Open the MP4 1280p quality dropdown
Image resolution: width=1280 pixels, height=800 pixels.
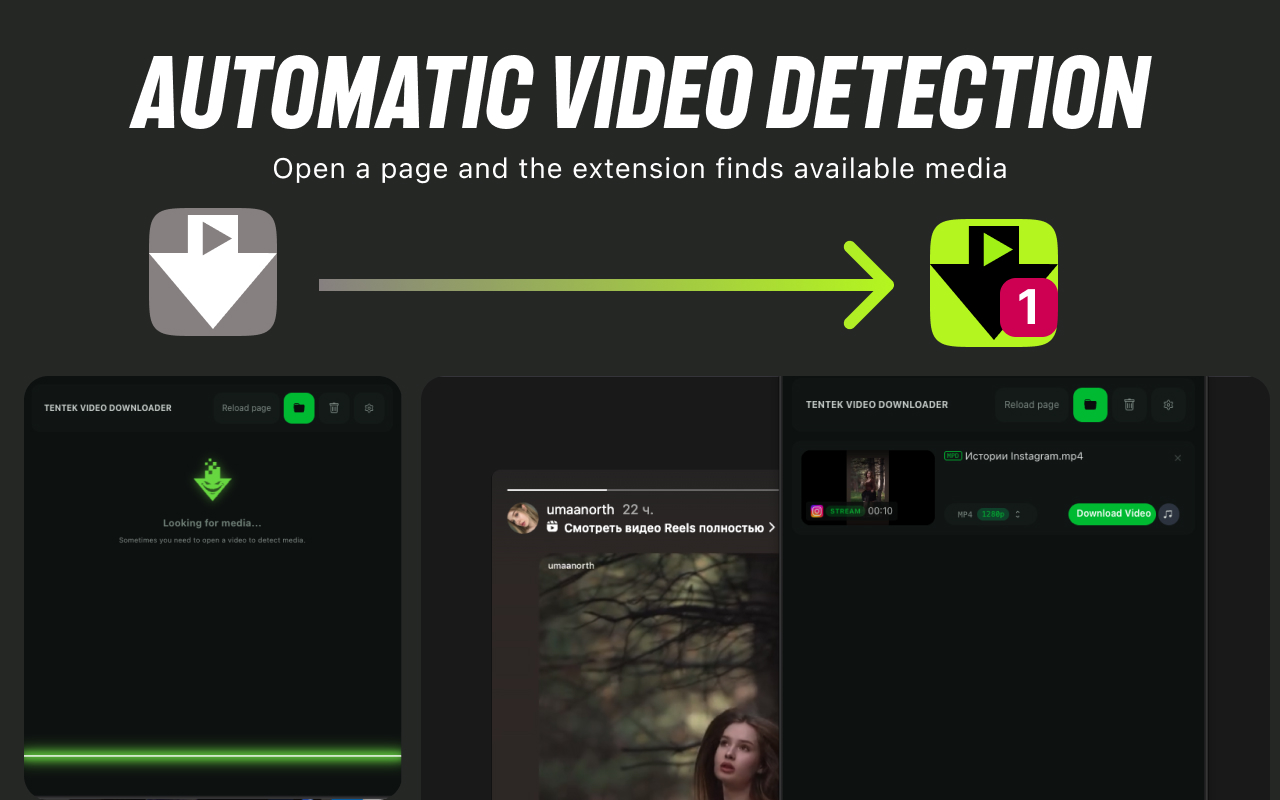click(990, 514)
